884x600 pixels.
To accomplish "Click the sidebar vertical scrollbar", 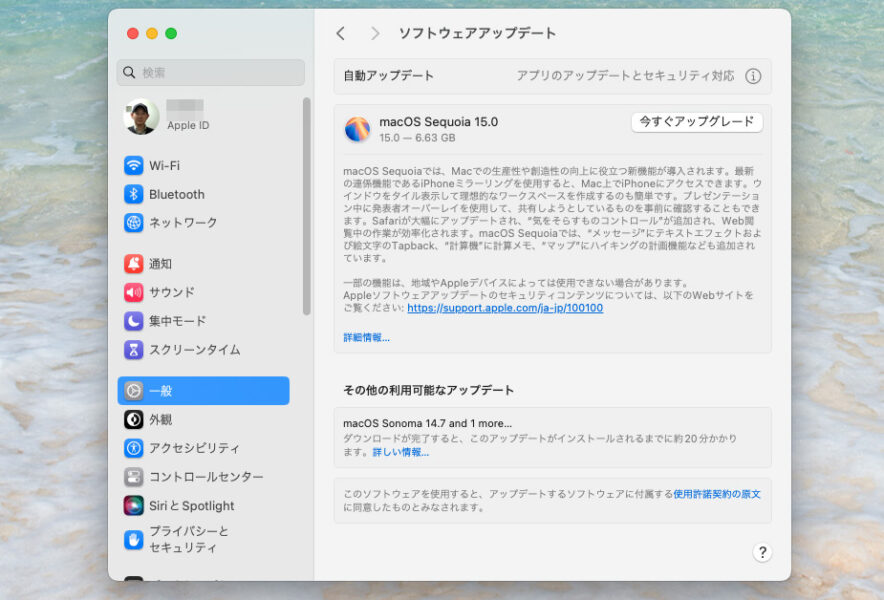I will (307, 206).
